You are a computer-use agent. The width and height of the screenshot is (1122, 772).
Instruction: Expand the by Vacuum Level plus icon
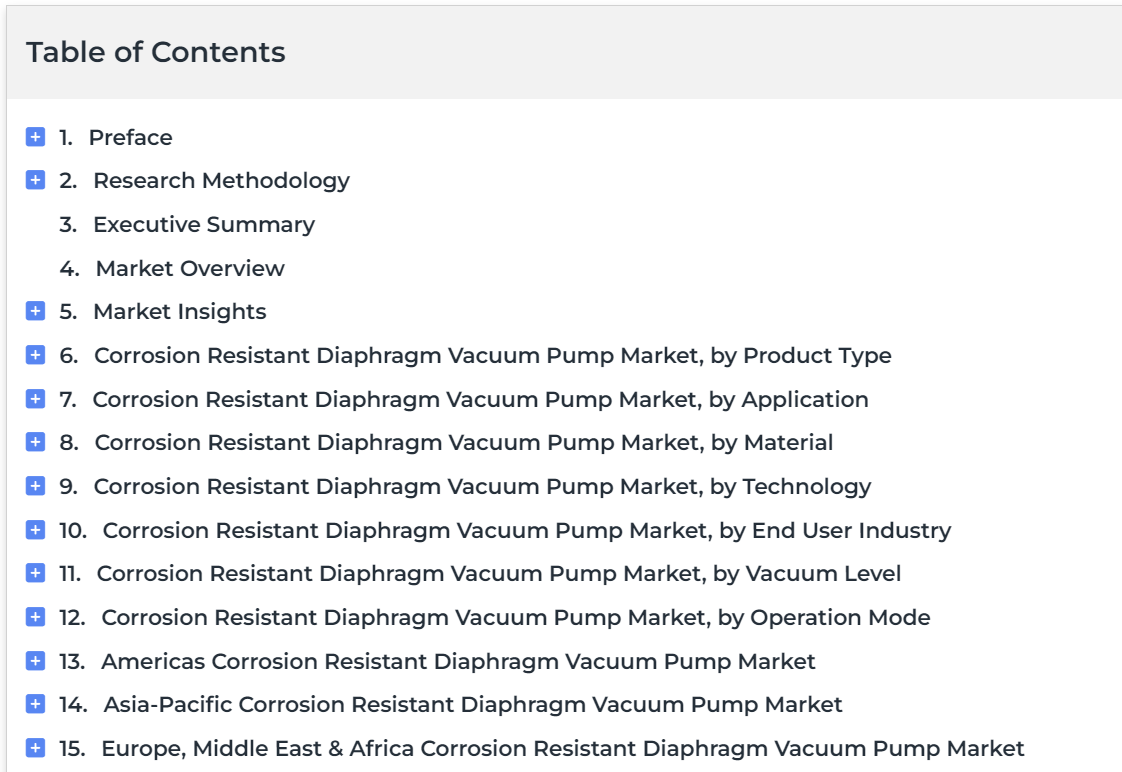(x=35, y=573)
